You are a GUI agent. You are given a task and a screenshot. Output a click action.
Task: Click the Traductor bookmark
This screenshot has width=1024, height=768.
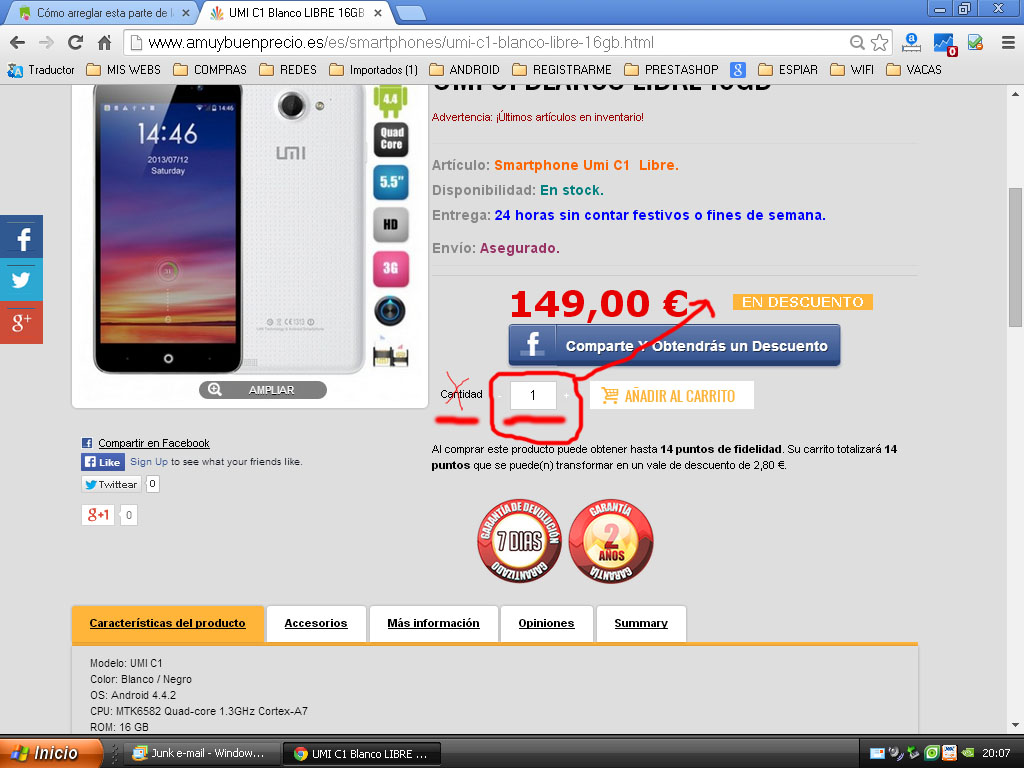(x=40, y=70)
